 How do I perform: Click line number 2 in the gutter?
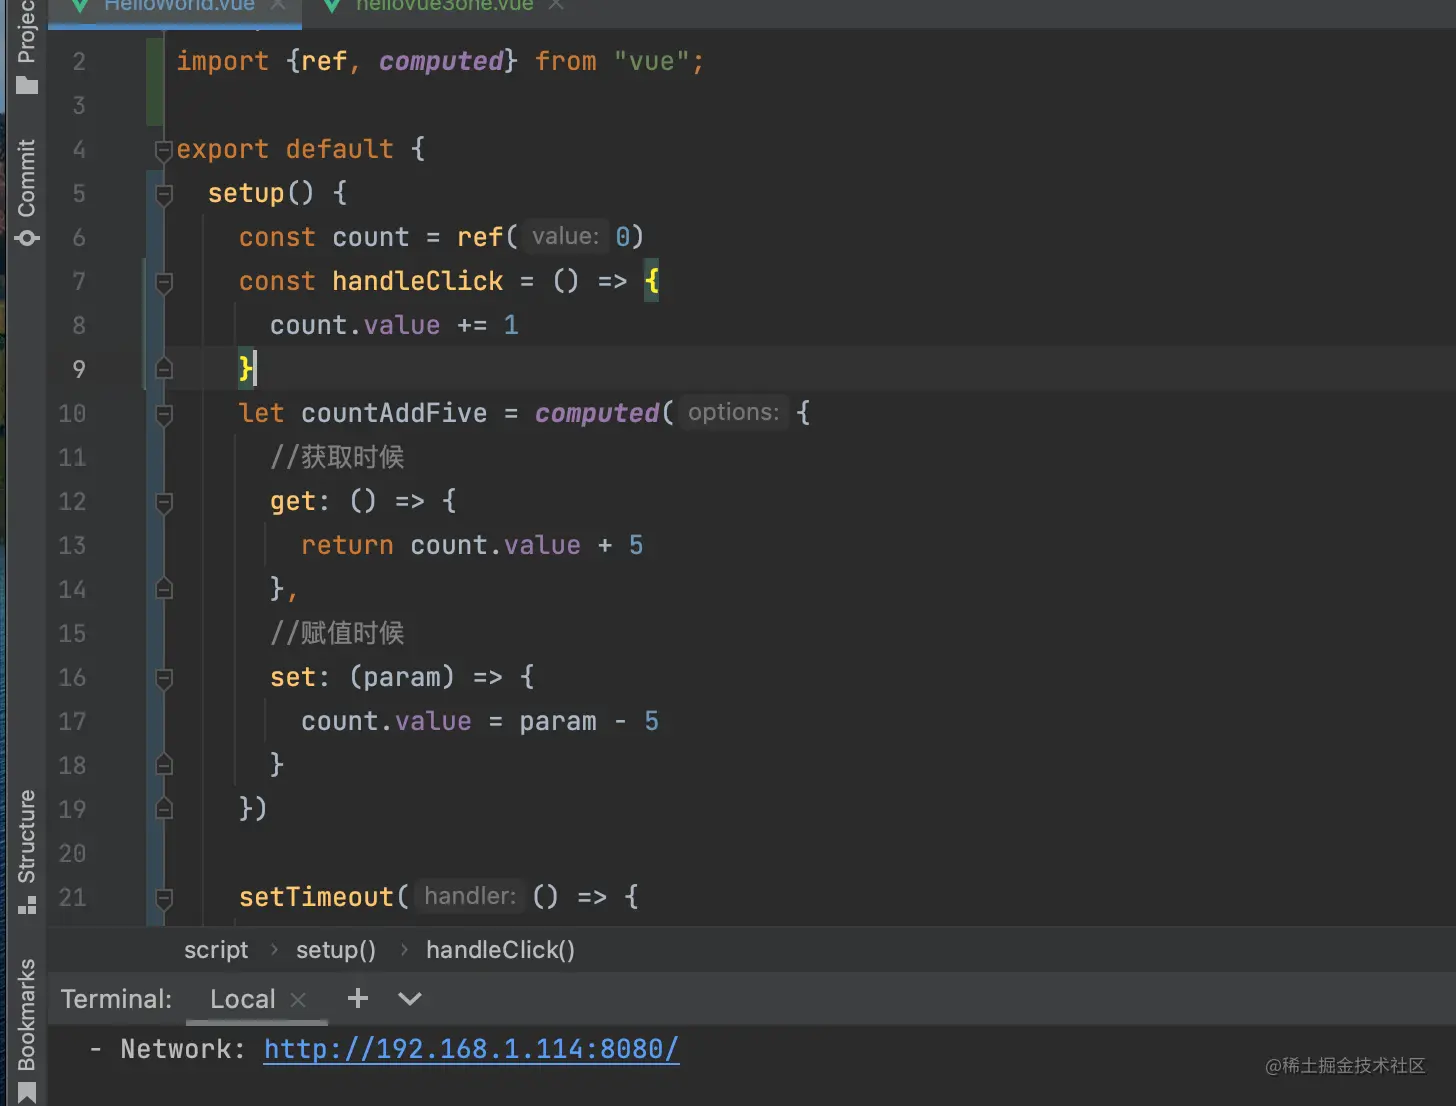coord(79,62)
